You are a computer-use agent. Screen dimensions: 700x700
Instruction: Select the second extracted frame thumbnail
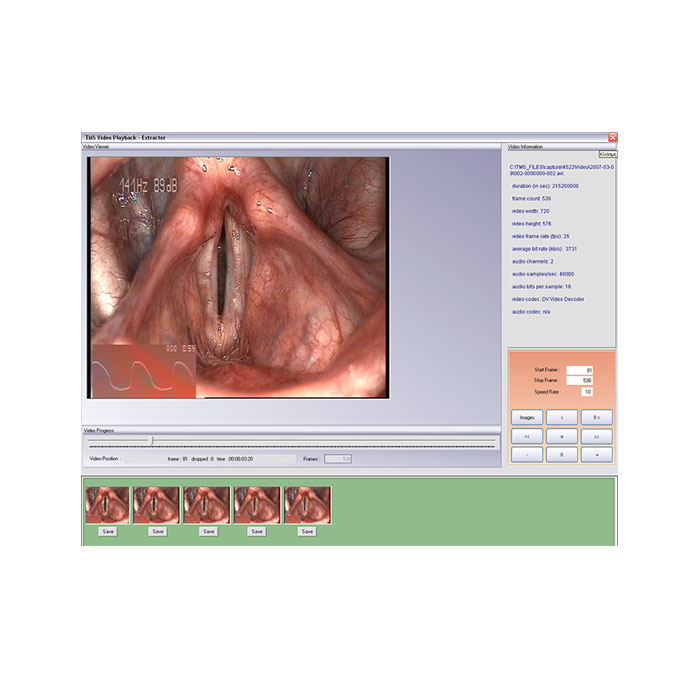click(157, 505)
